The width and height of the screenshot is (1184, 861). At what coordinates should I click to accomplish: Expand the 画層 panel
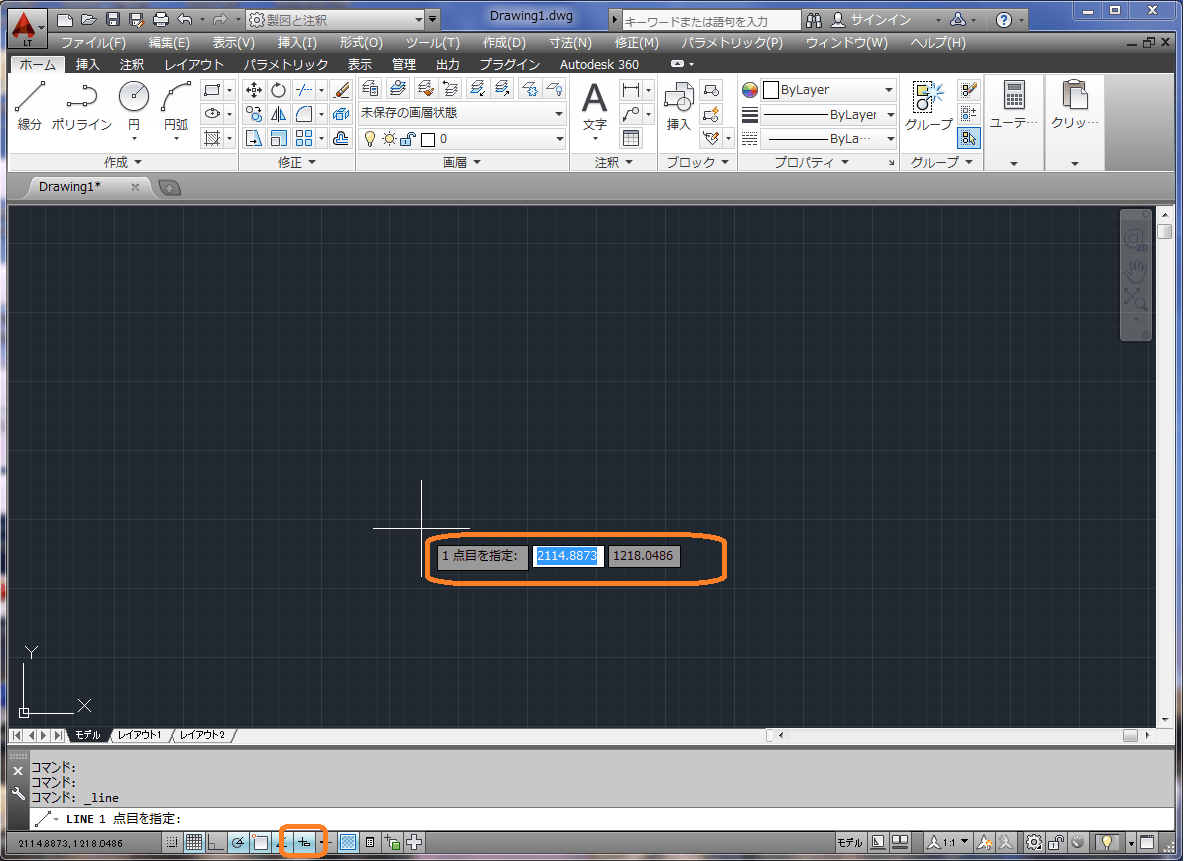461,162
